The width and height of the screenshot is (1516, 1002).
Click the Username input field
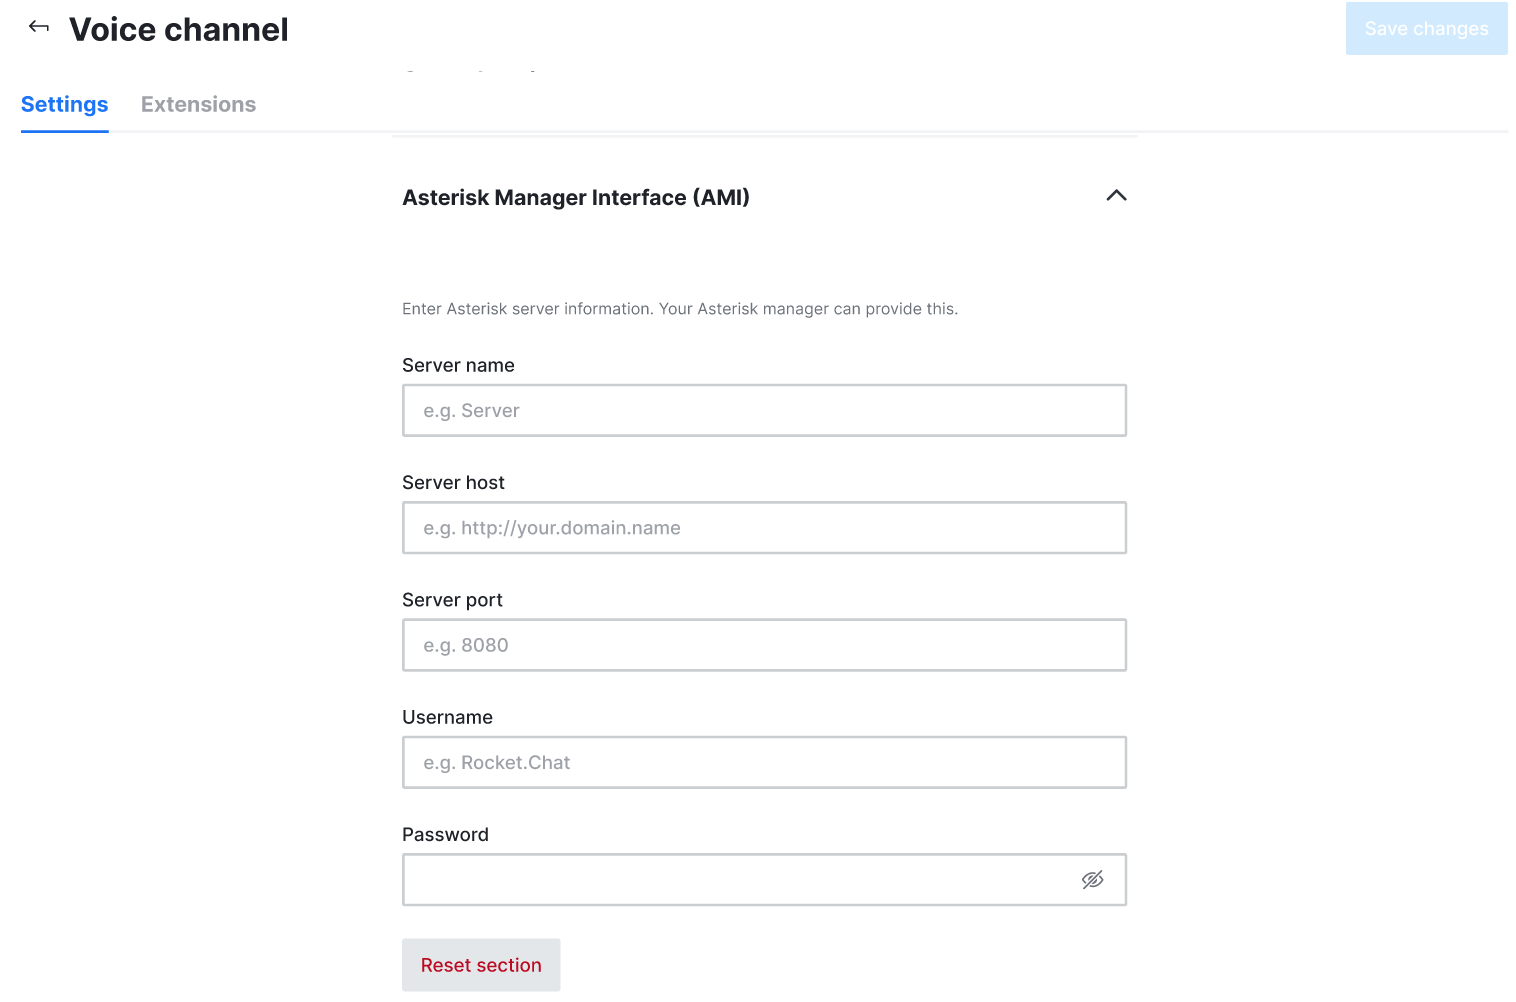764,763
